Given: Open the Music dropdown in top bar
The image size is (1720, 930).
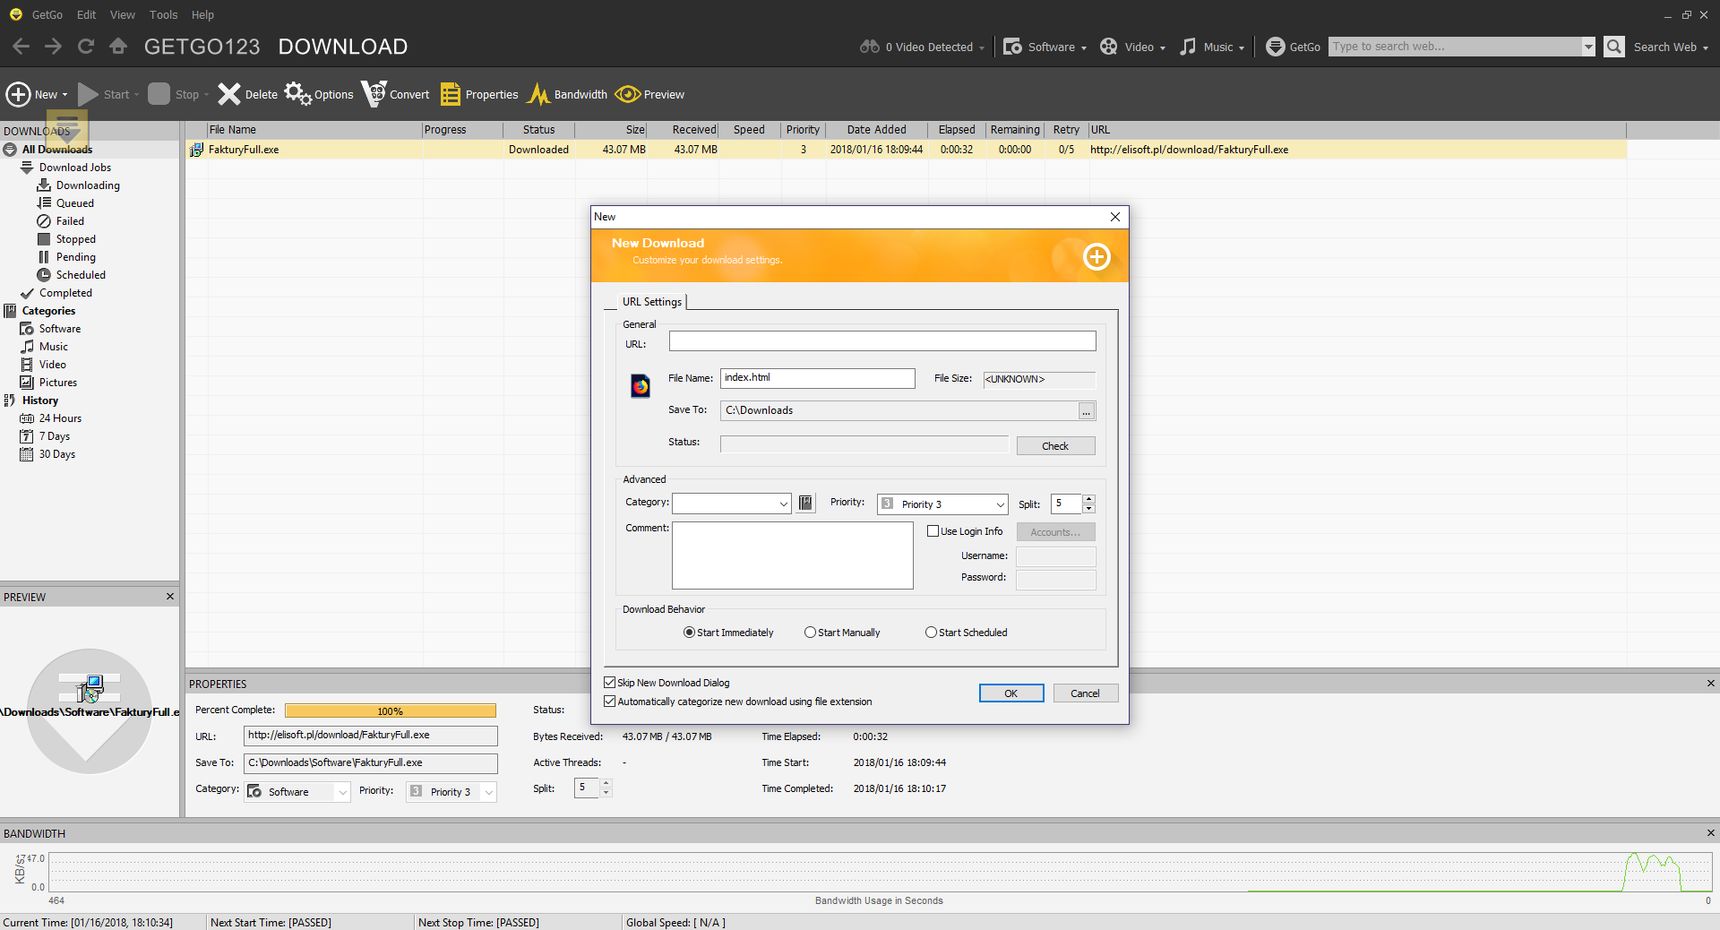Looking at the screenshot, I should [x=1212, y=46].
